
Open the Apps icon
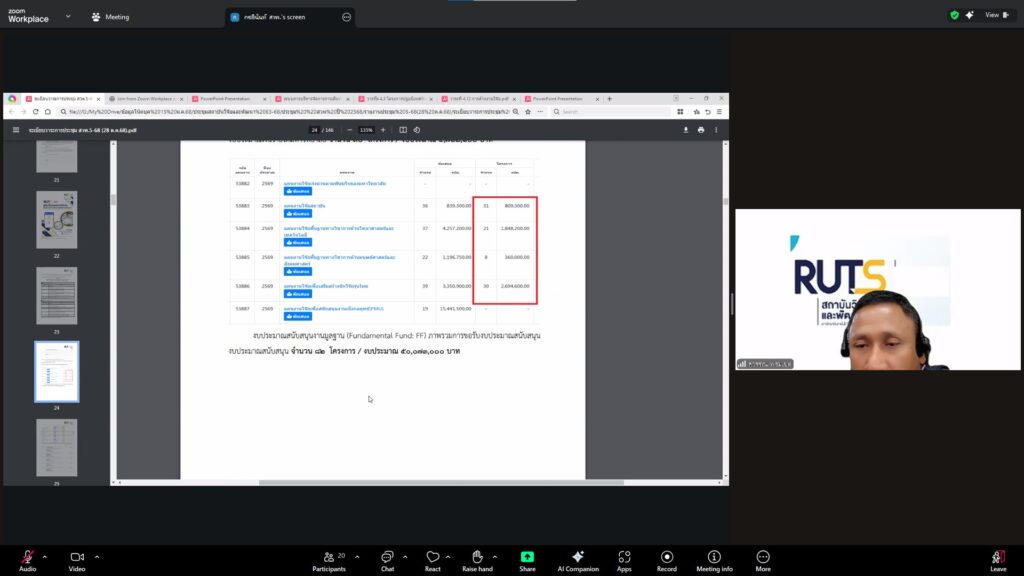[x=624, y=557]
